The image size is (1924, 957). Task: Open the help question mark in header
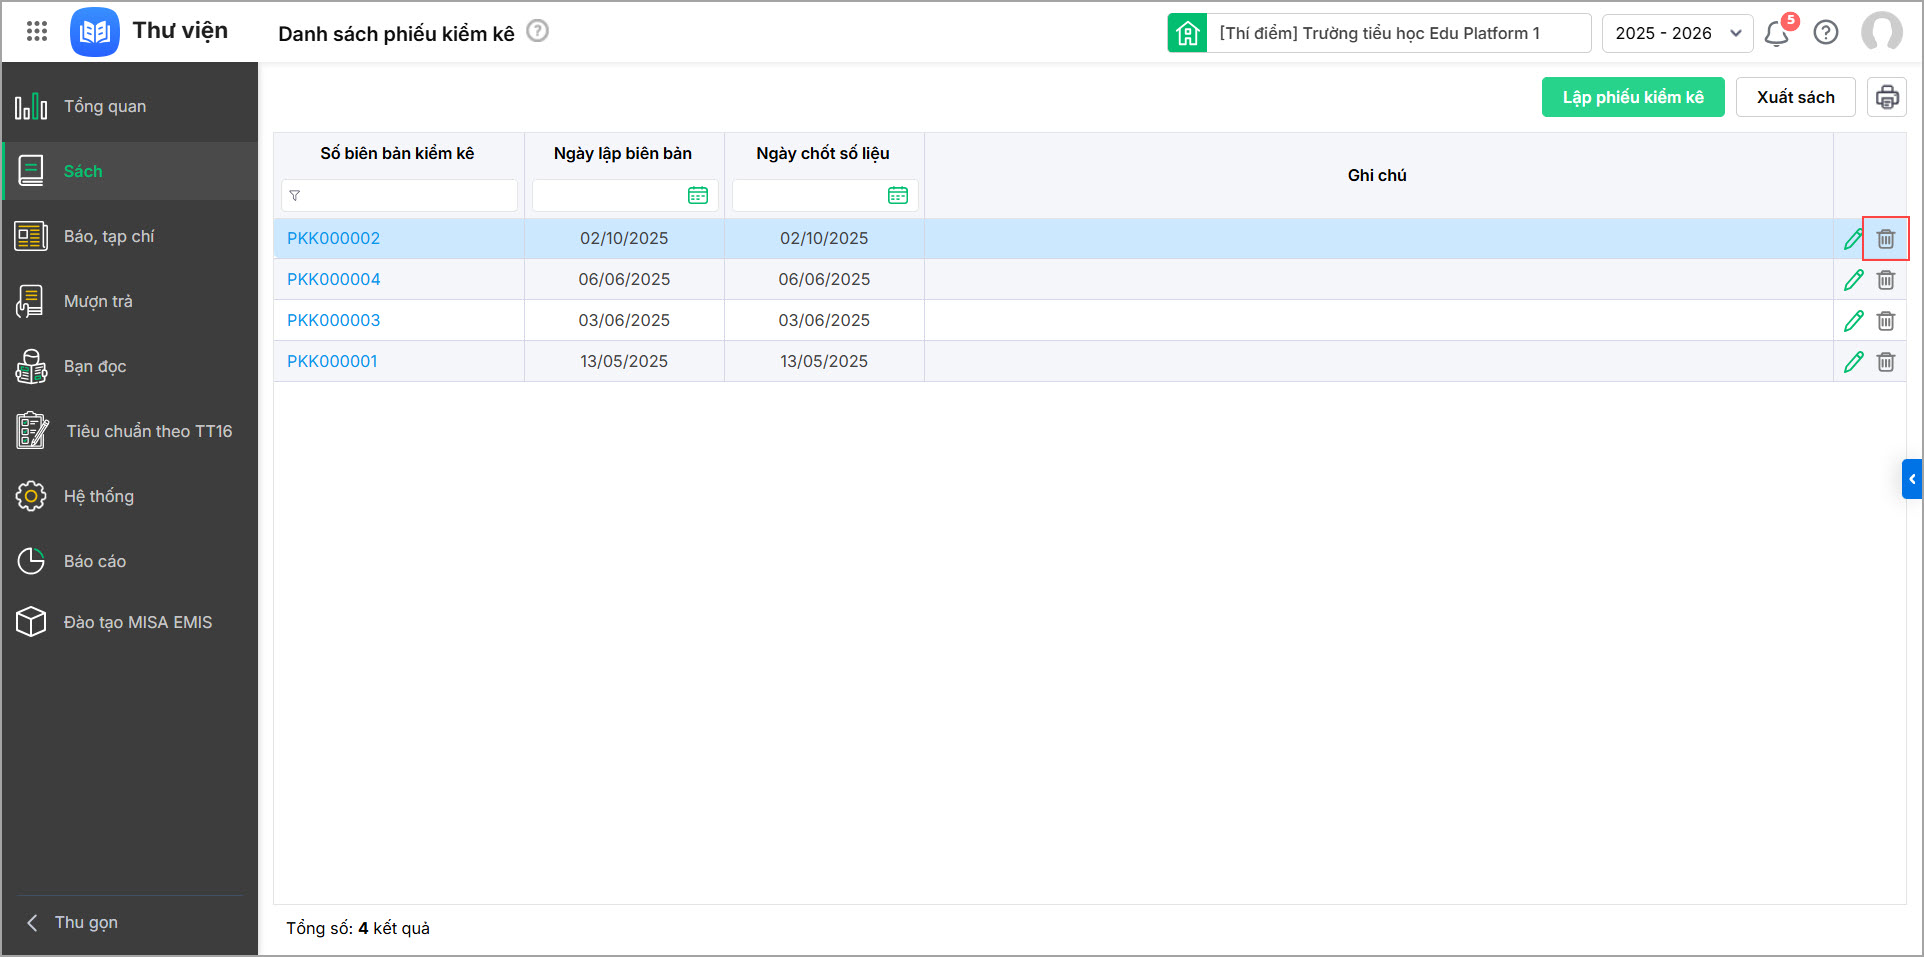[x=1826, y=33]
